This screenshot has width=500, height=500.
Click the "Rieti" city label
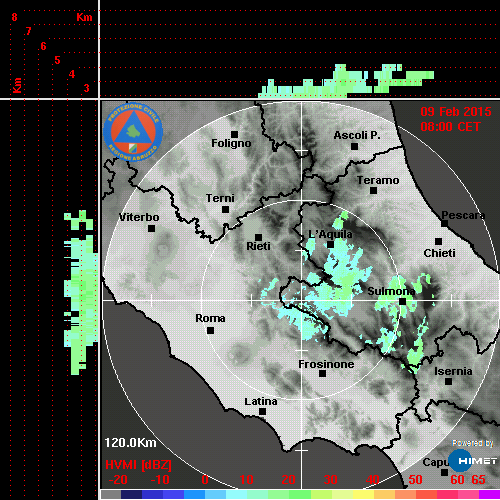coord(258,246)
